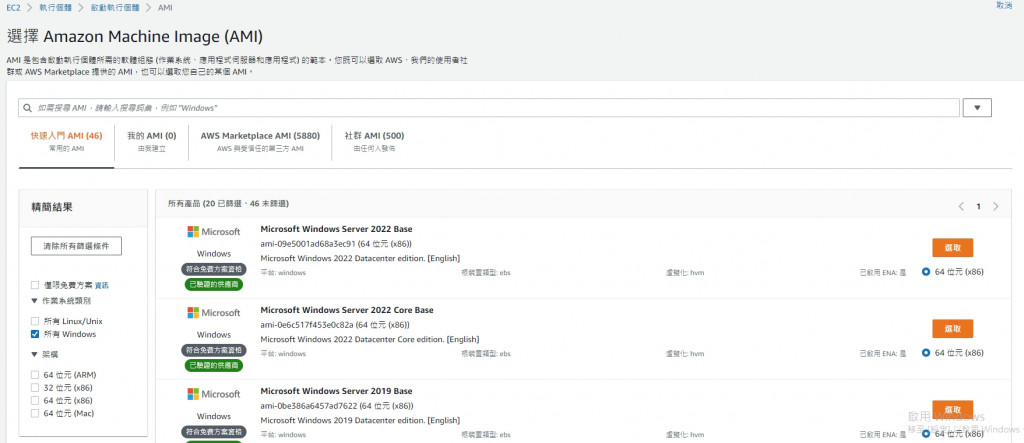Uncheck the 所有 Windows checkbox
Screen dimensions: 1024x443
click(x=35, y=334)
